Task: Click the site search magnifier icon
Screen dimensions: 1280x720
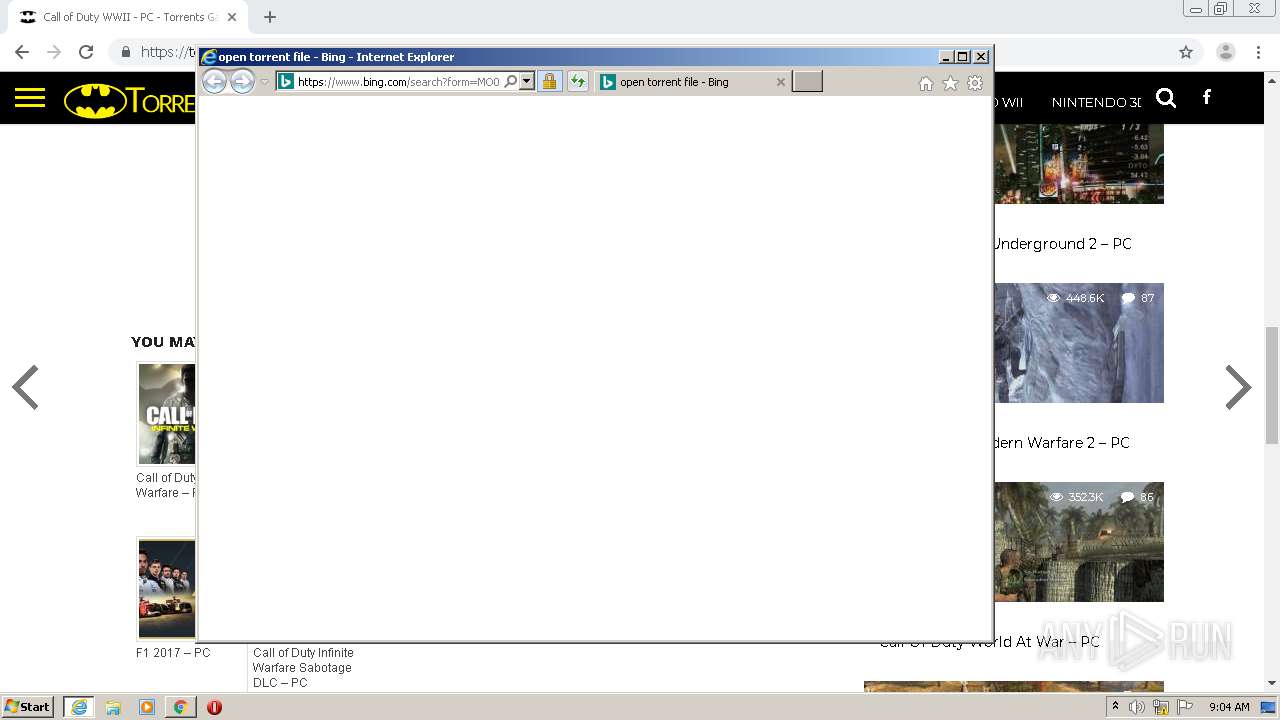Action: (x=1166, y=98)
